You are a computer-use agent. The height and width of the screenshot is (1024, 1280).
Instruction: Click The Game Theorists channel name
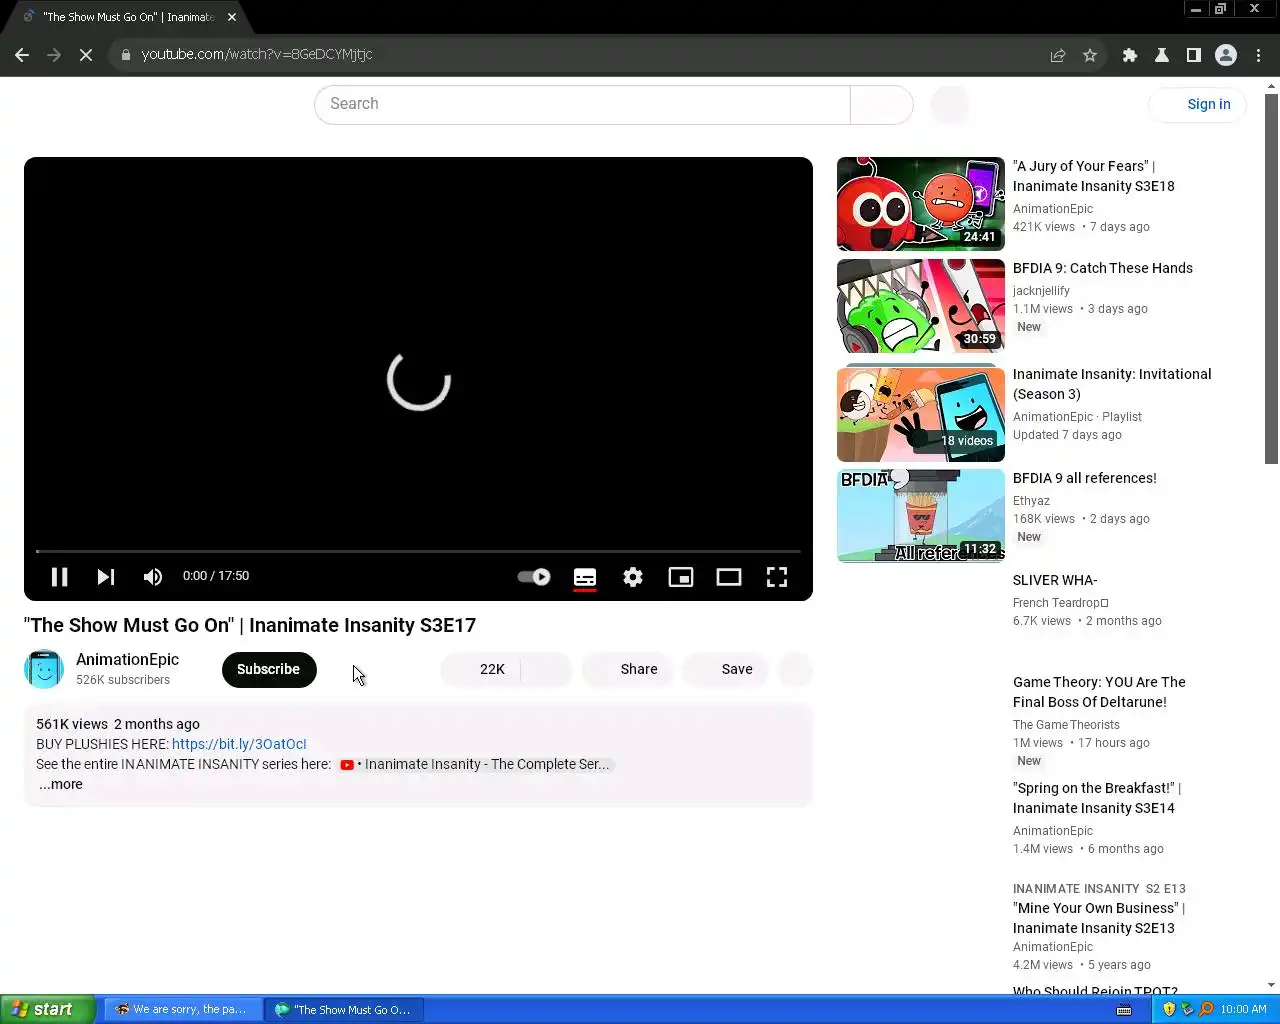[x=1066, y=725]
